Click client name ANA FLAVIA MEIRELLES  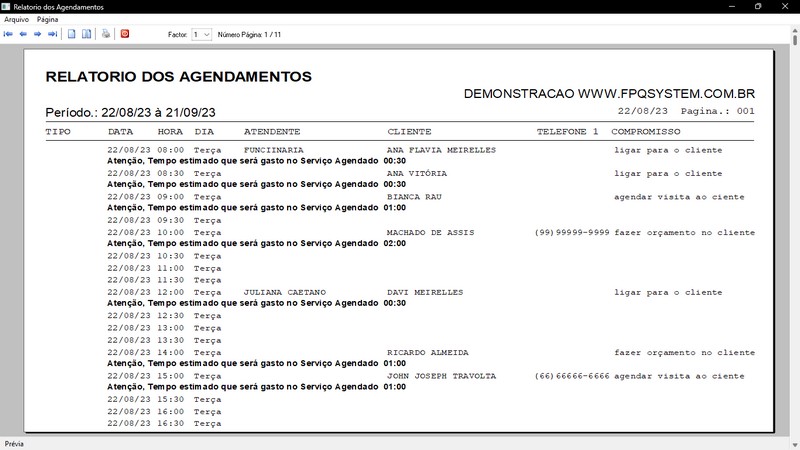441,150
